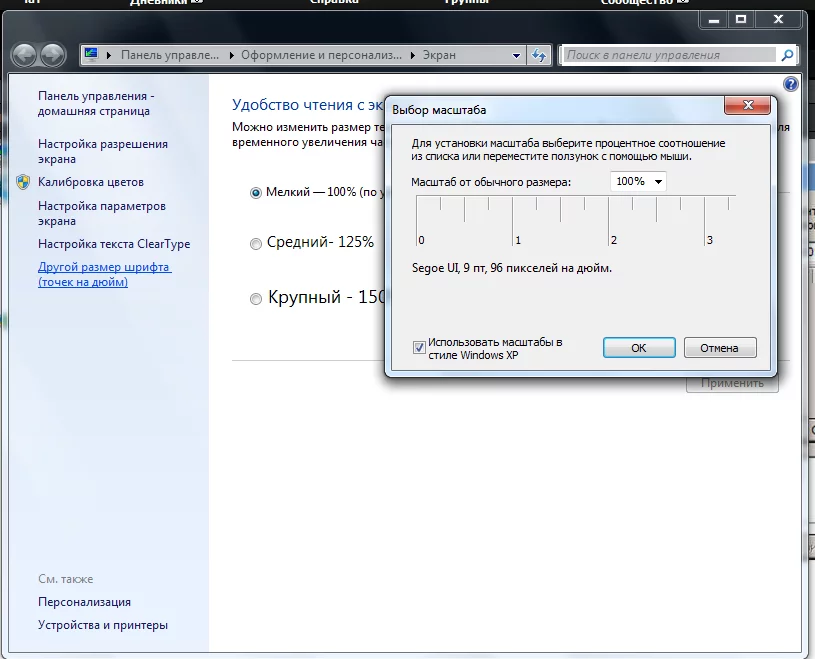
Task: Click Отмена in the scale dialog
Action: tap(719, 348)
